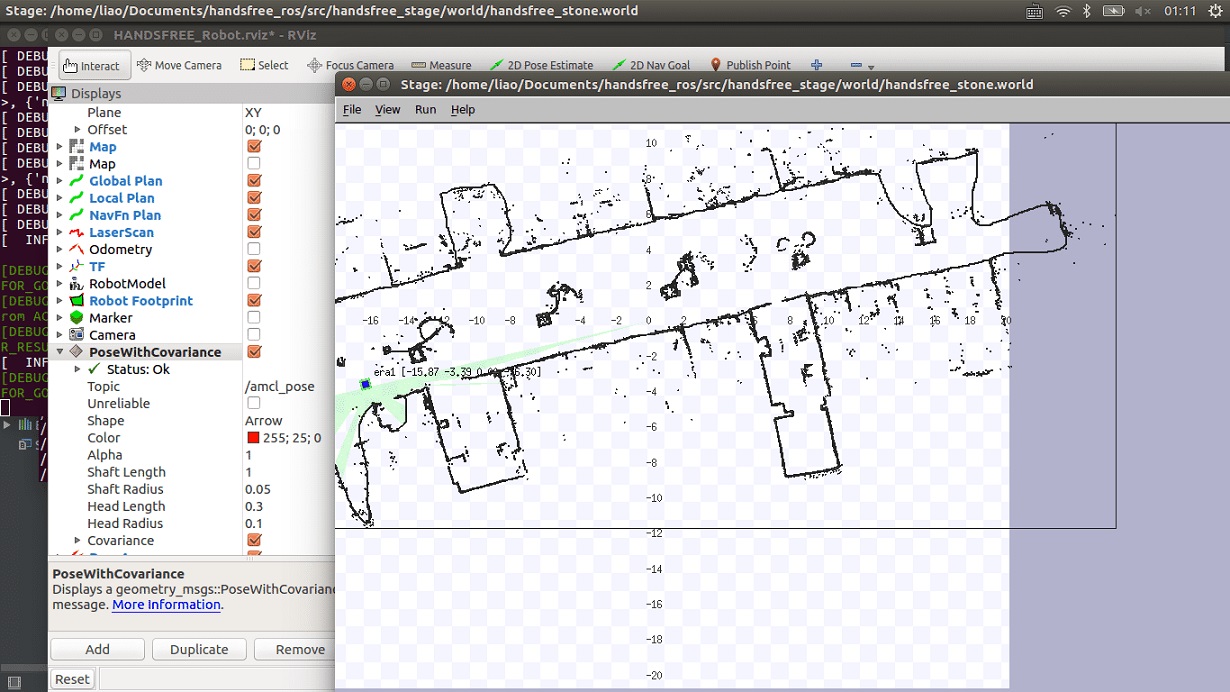Open the Run menu in Stage
This screenshot has width=1230, height=692.
(x=425, y=110)
